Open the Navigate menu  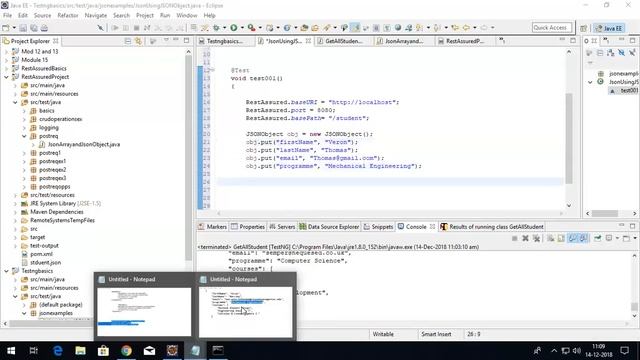point(96,16)
